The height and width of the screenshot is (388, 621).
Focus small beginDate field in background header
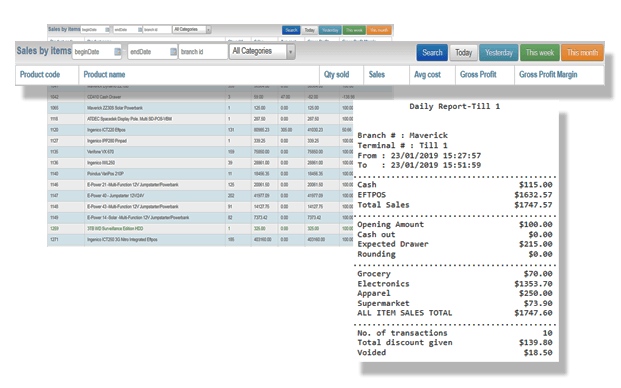(95, 30)
